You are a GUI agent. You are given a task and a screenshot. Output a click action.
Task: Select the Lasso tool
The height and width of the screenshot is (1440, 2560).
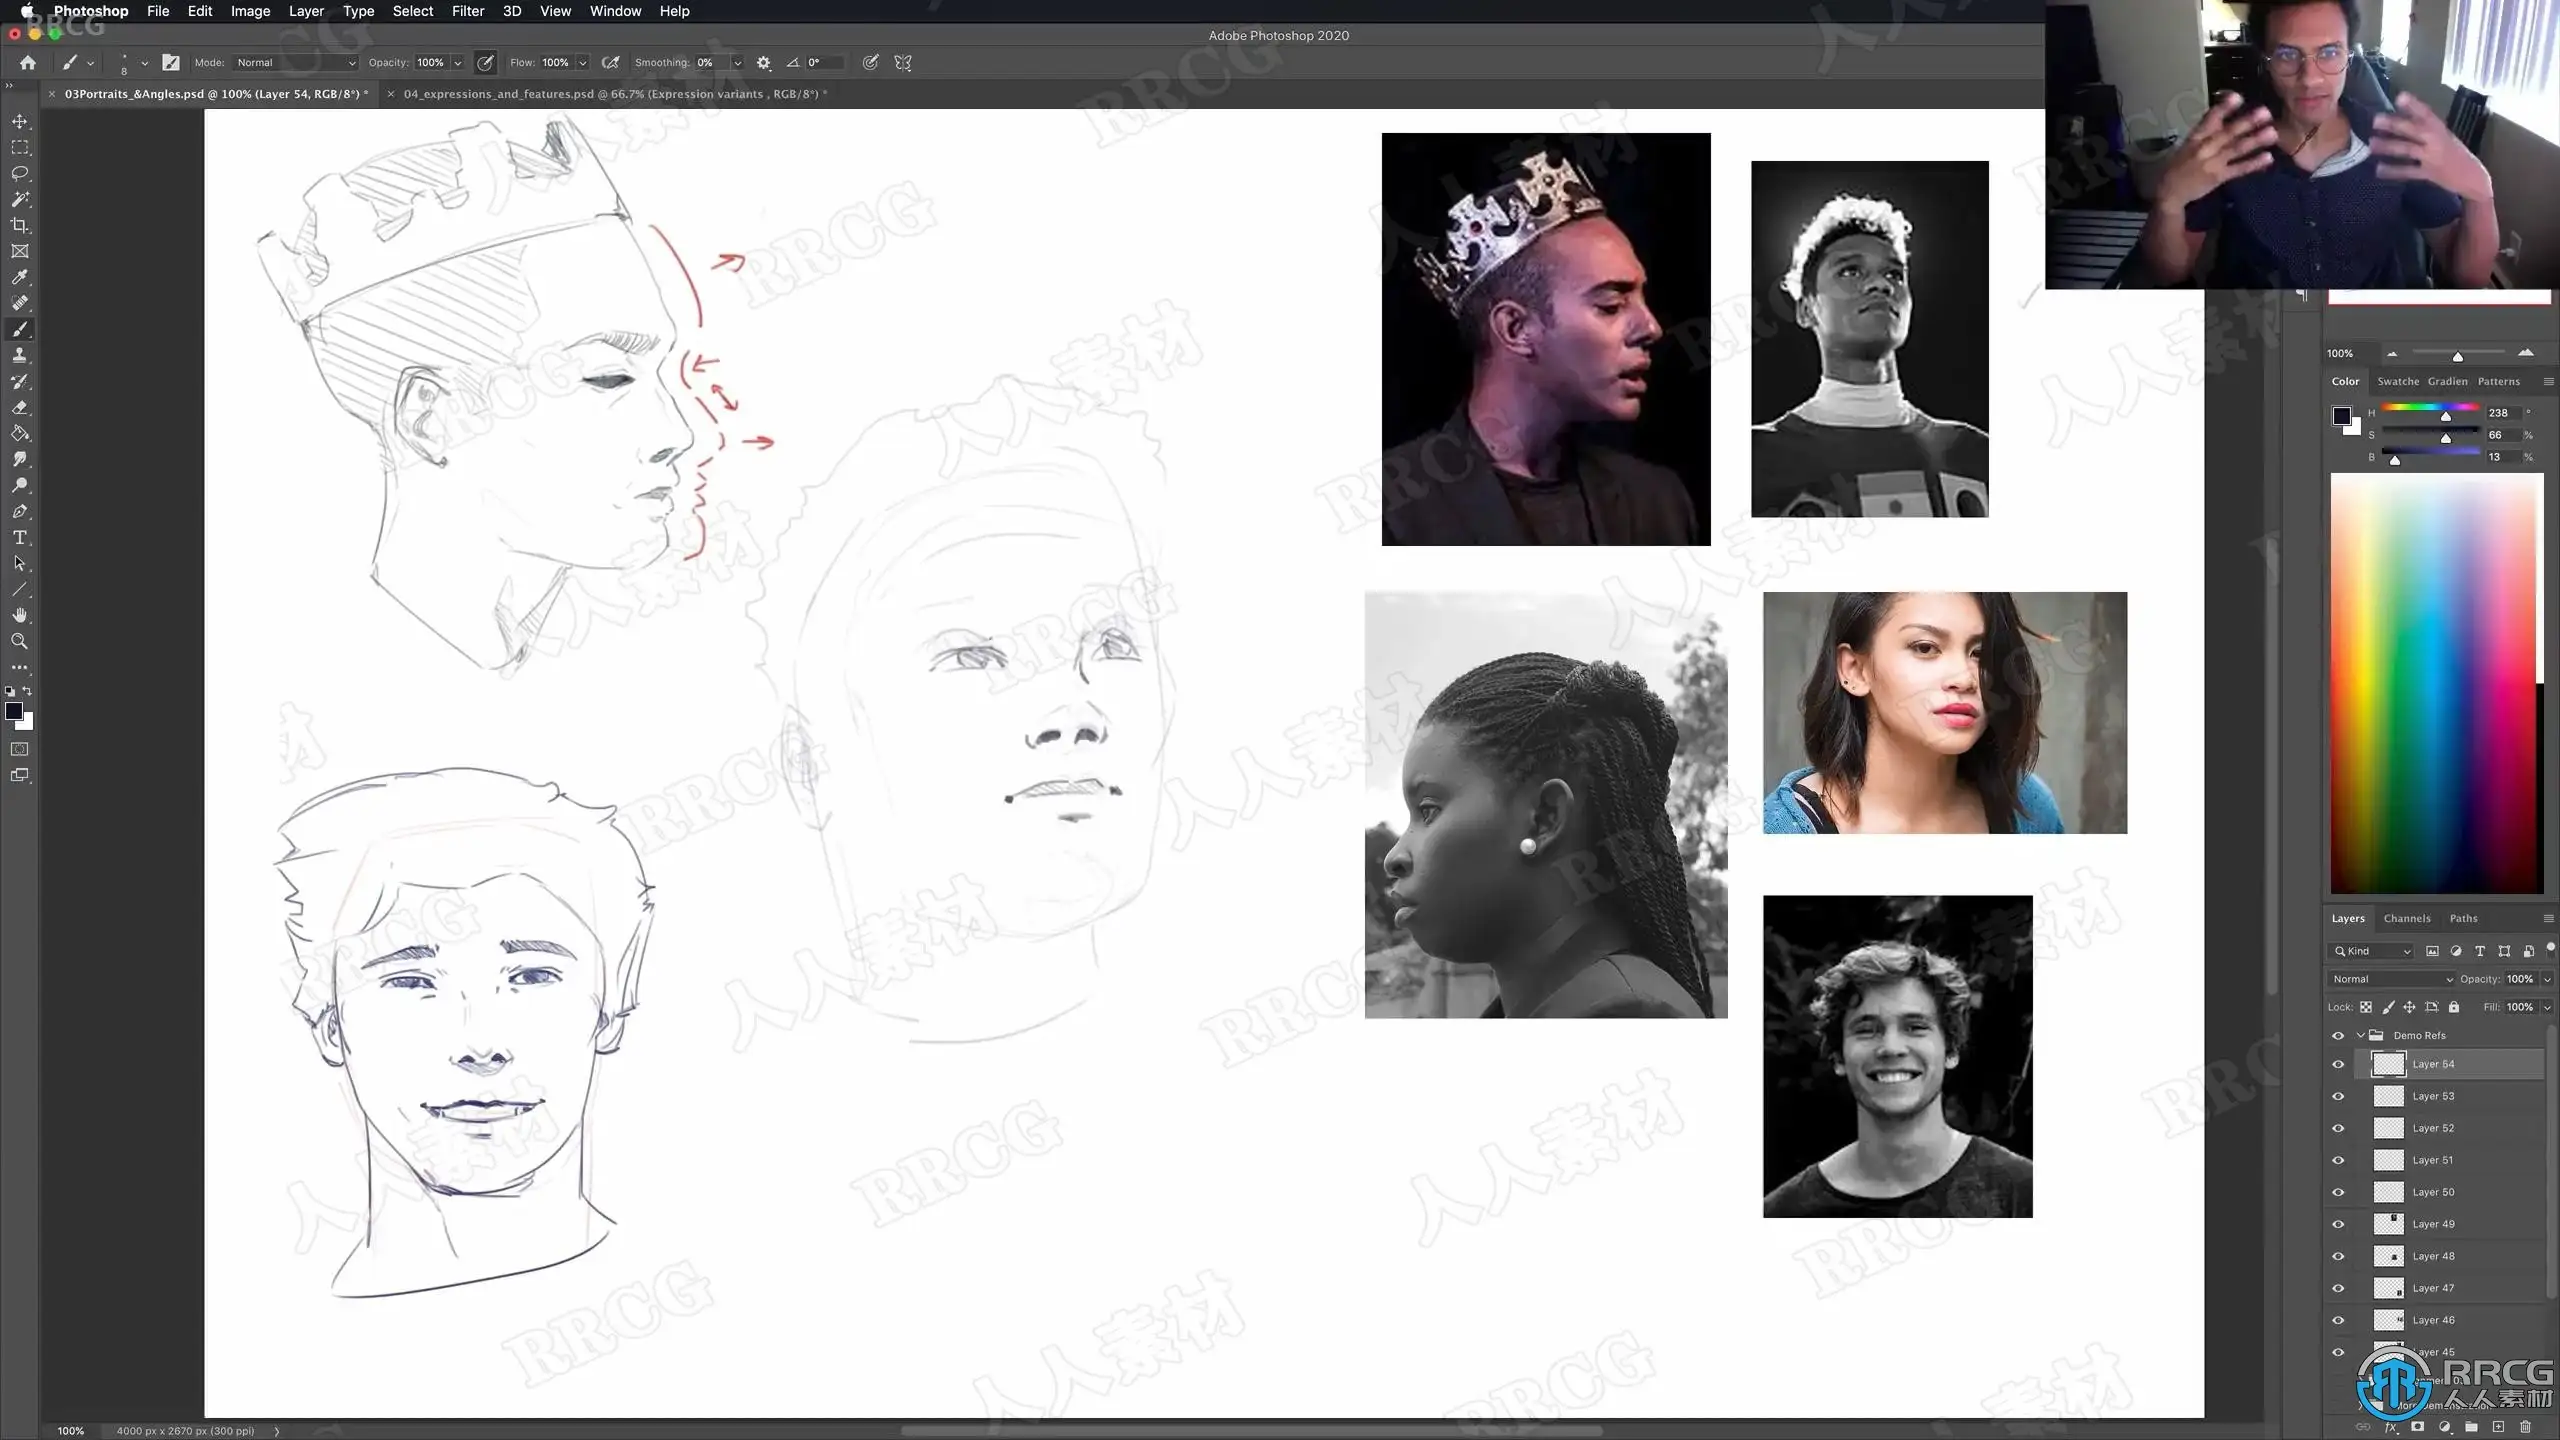click(x=19, y=174)
